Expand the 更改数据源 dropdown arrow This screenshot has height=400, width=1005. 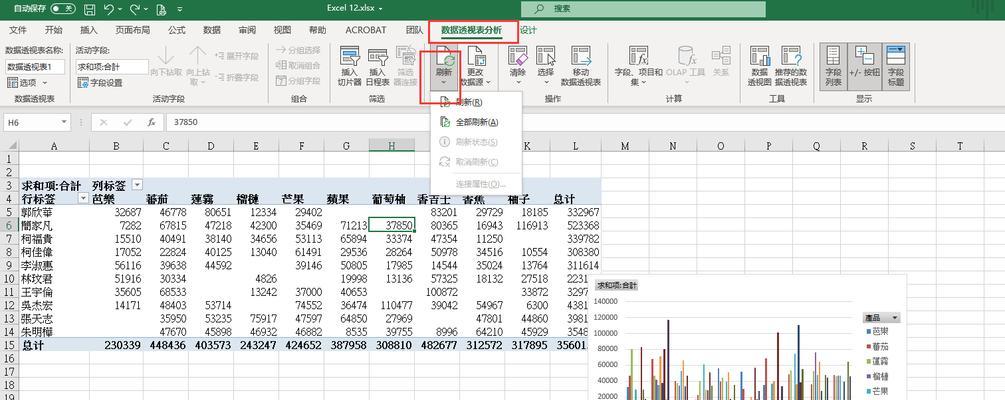click(x=488, y=82)
